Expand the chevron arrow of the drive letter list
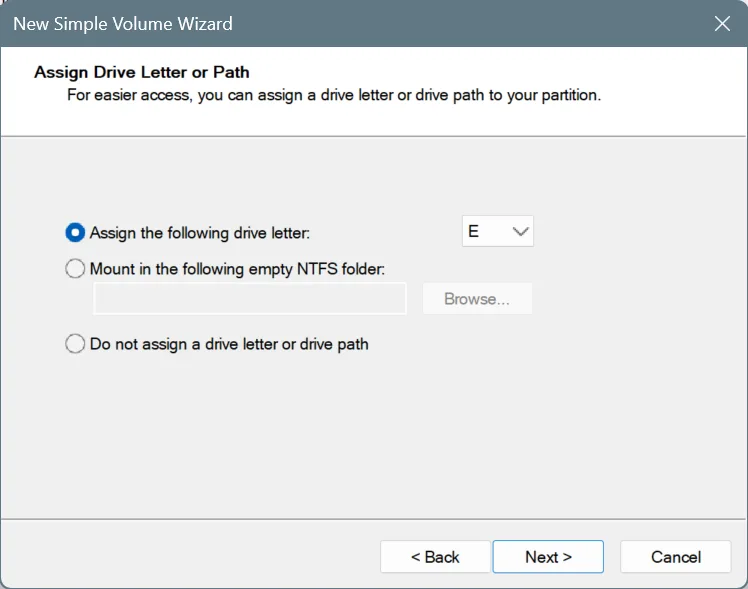The image size is (748, 589). 520,232
